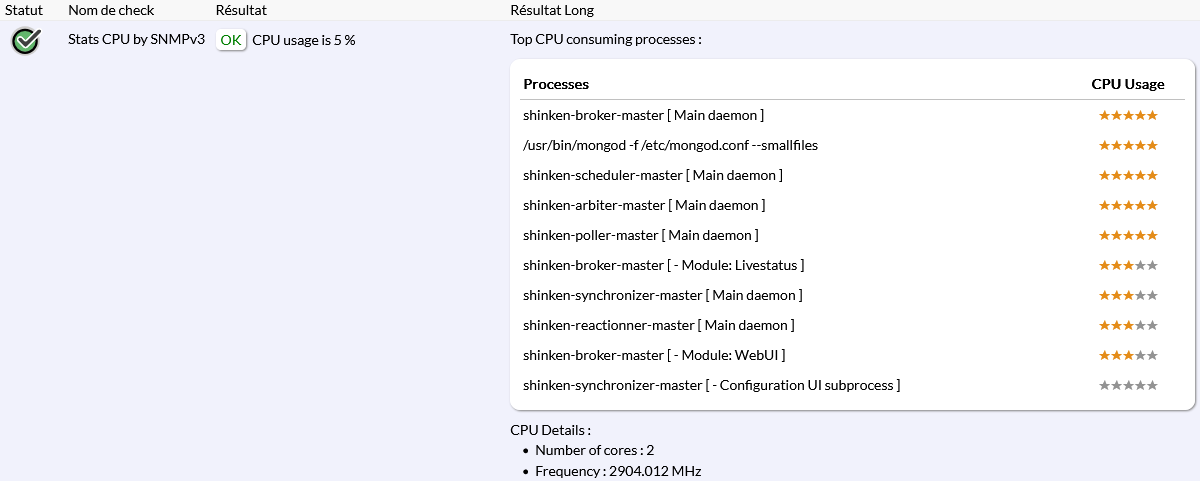Click the star rating for shinken-poller-master
This screenshot has height=481, width=1200.
[1128, 235]
